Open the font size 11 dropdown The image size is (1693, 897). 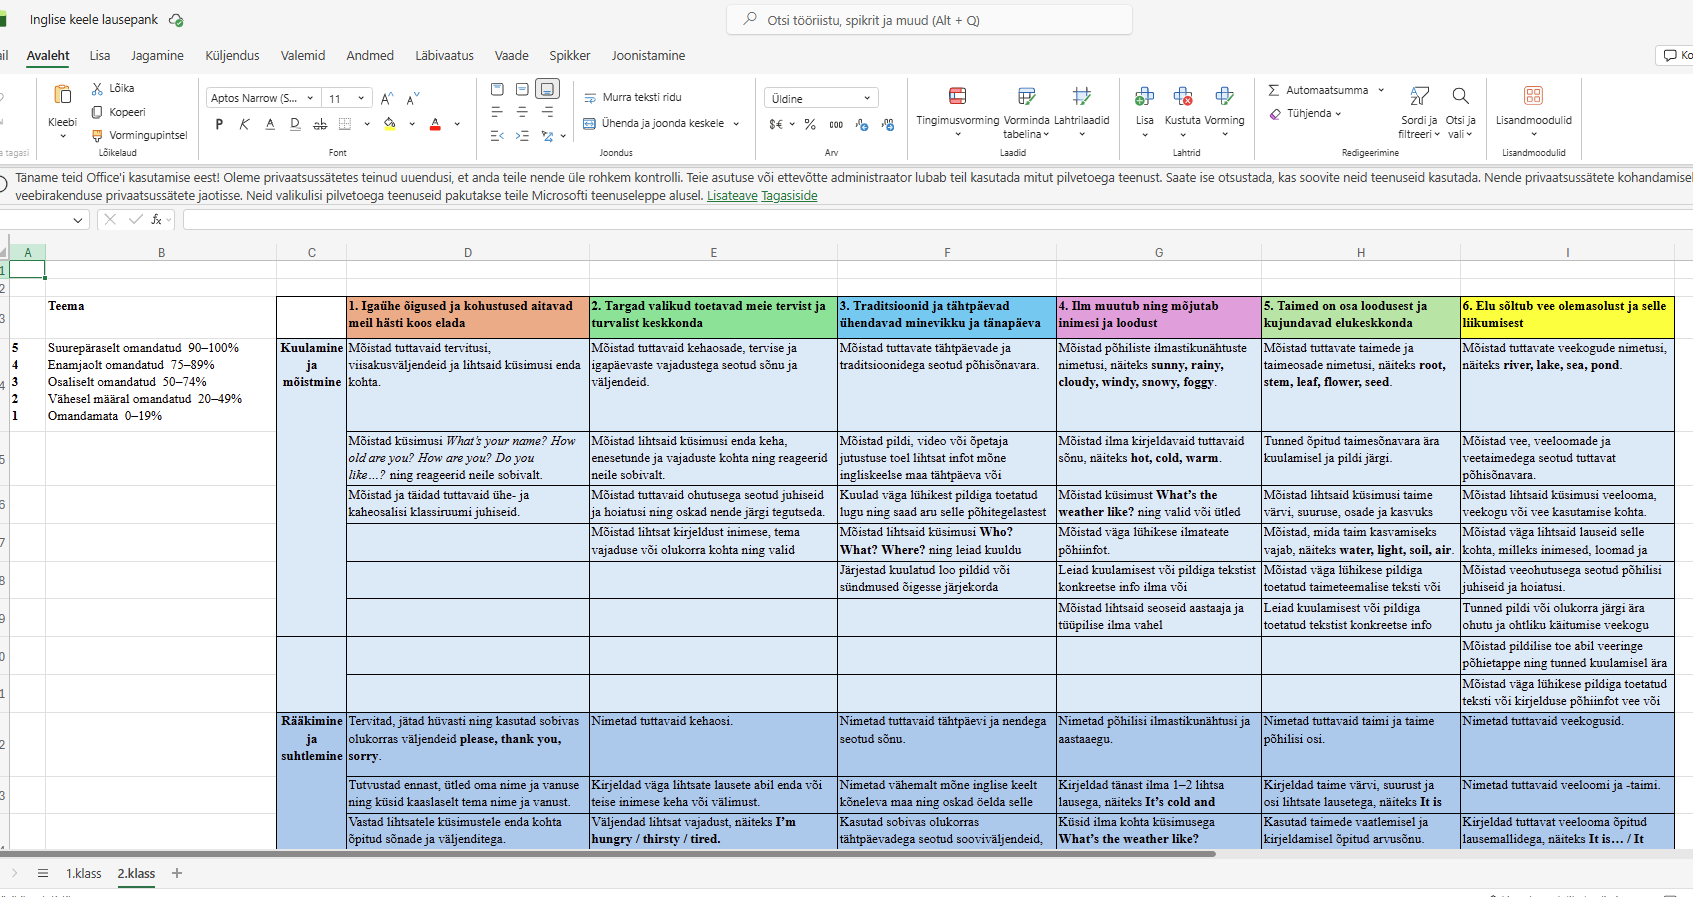tap(361, 98)
